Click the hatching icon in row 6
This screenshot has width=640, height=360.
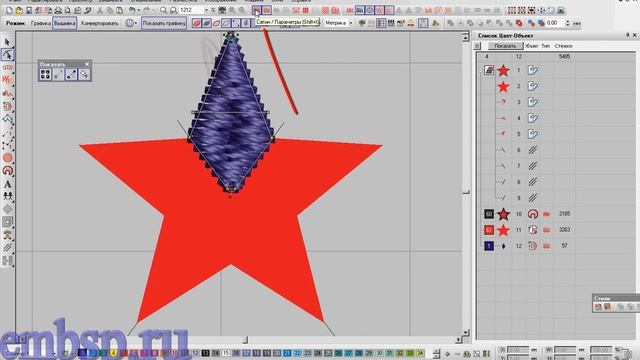click(533, 150)
